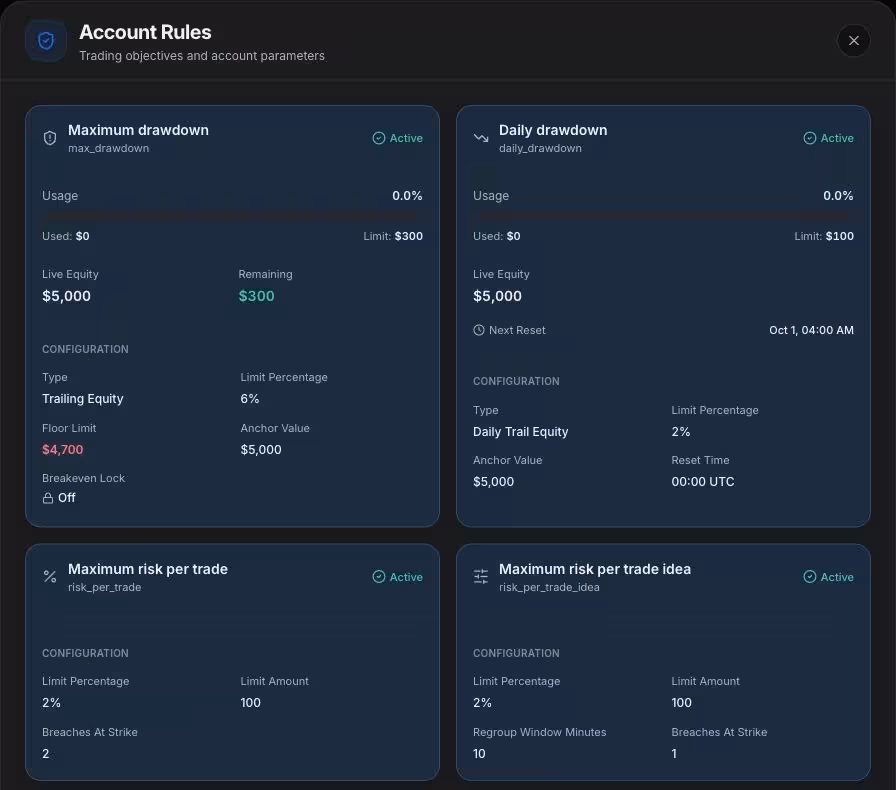896x790 pixels.
Task: Click the Daily drawdown usage progress bar
Action: 663,216
